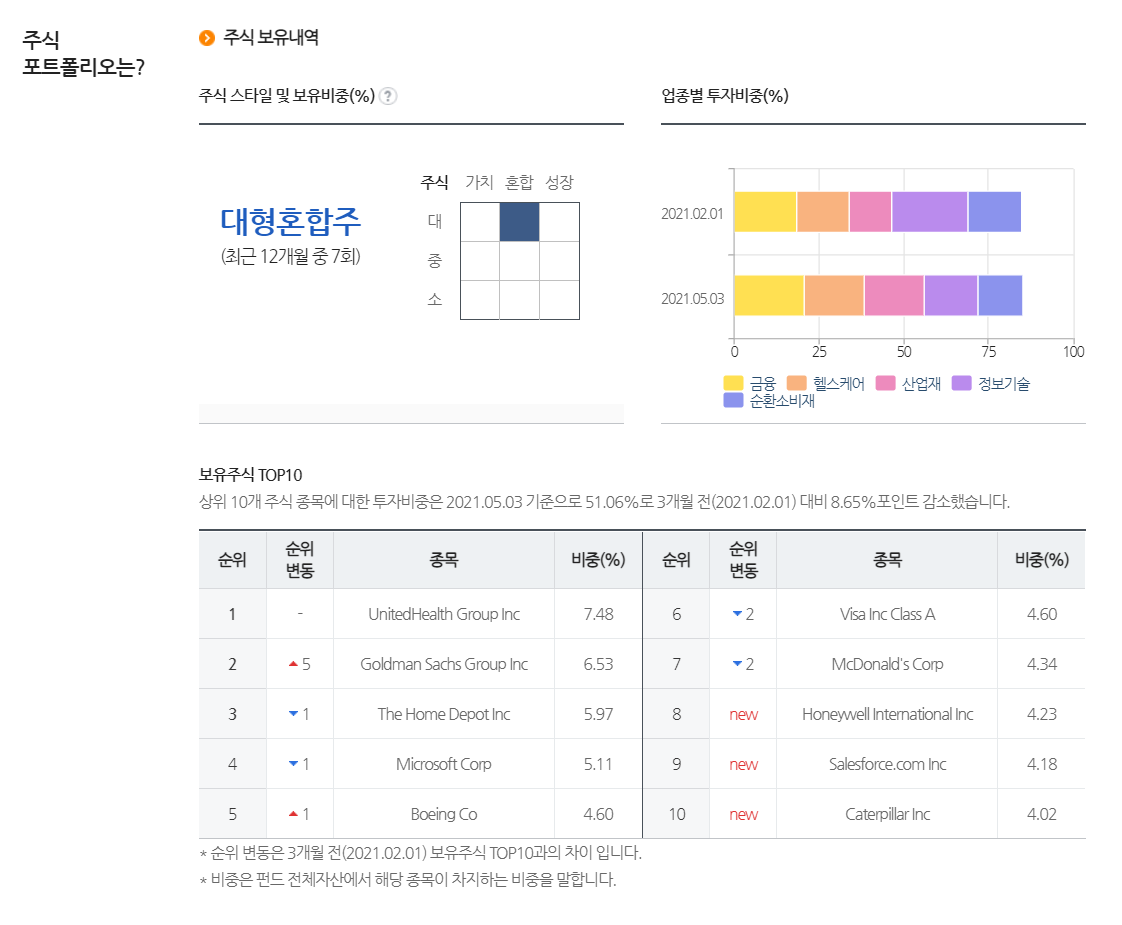Click the Goldman Sachs Group Inc stock name
The image size is (1122, 925).
coord(444,665)
